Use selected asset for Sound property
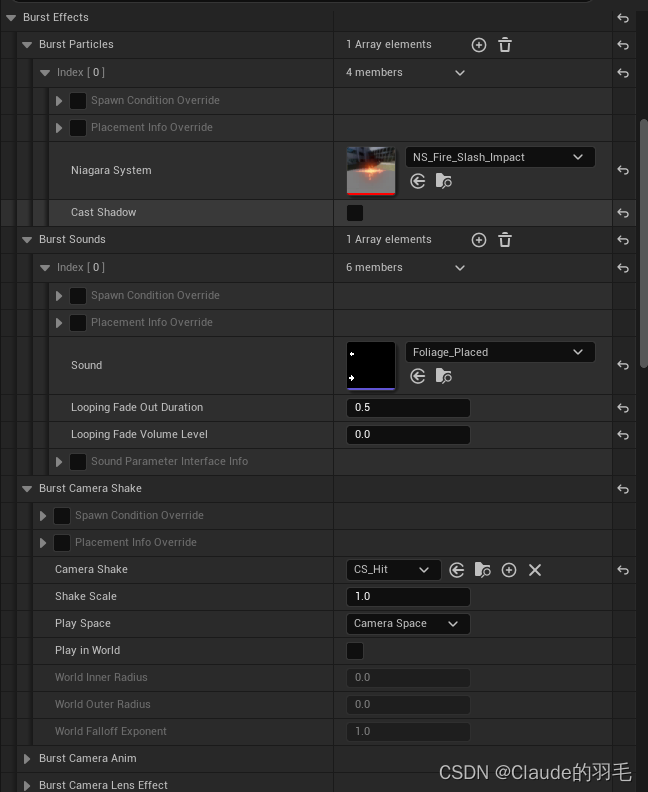 point(418,376)
